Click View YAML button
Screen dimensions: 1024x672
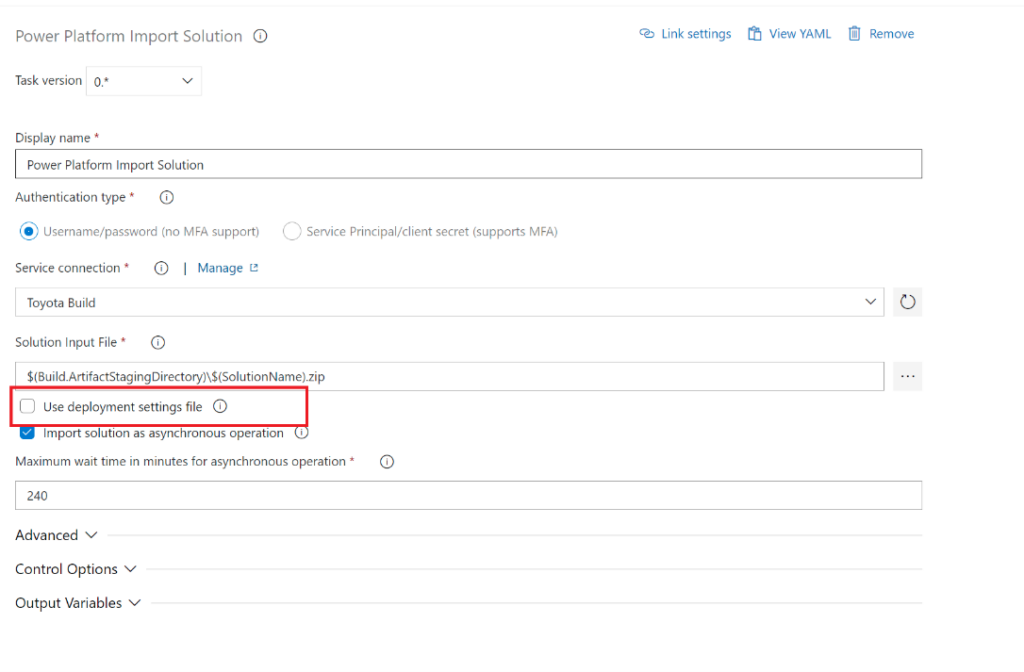point(789,34)
